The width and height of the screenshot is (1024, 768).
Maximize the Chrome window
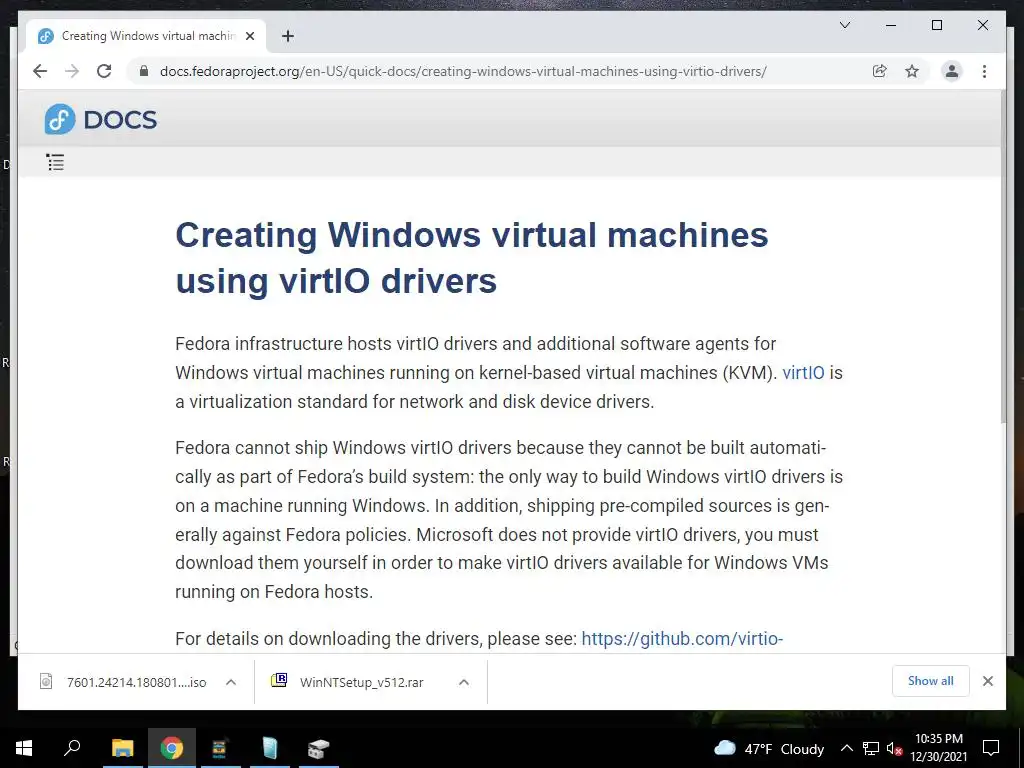pos(936,25)
